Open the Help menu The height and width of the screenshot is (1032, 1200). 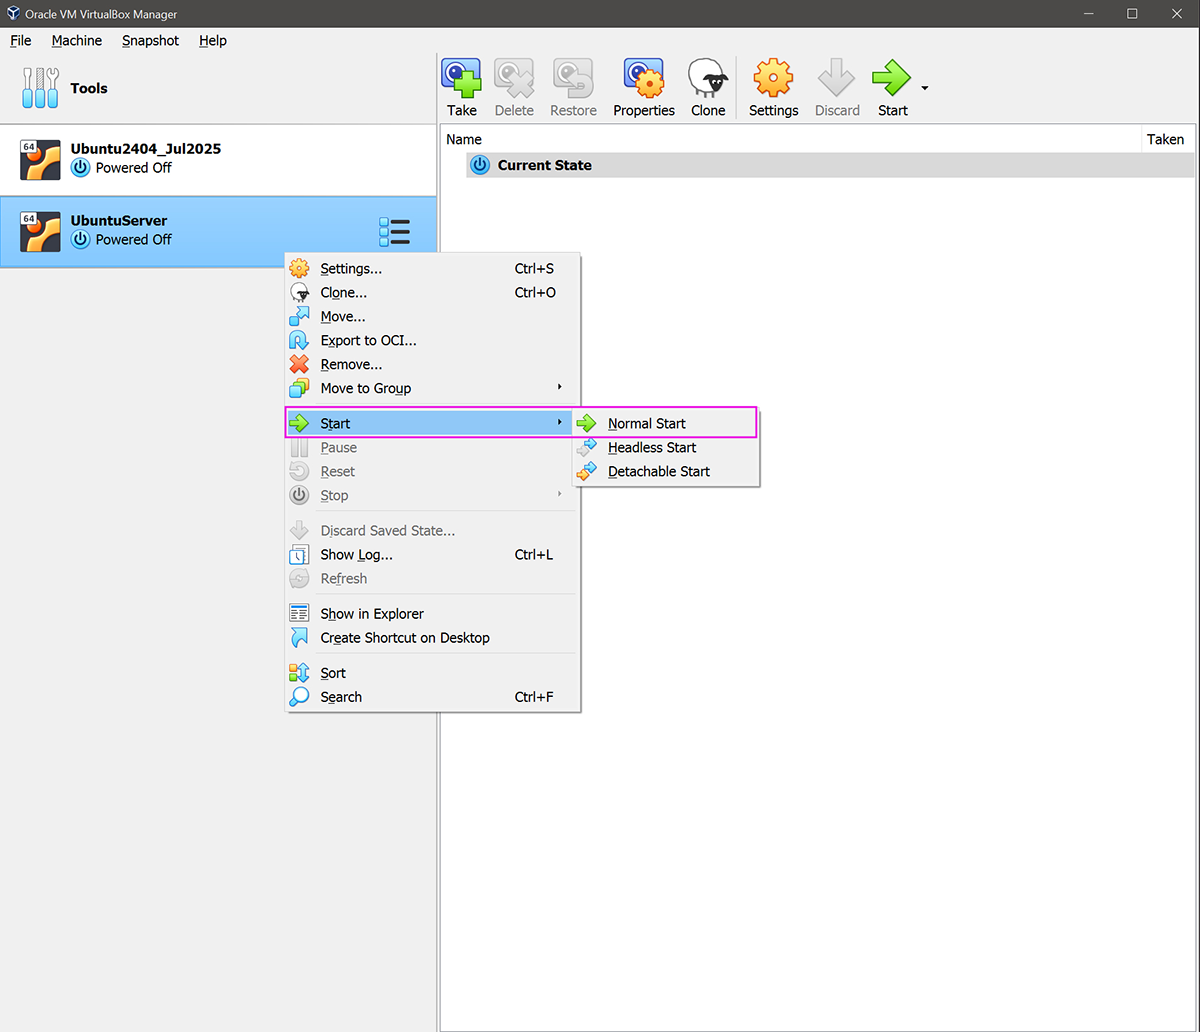[213, 41]
